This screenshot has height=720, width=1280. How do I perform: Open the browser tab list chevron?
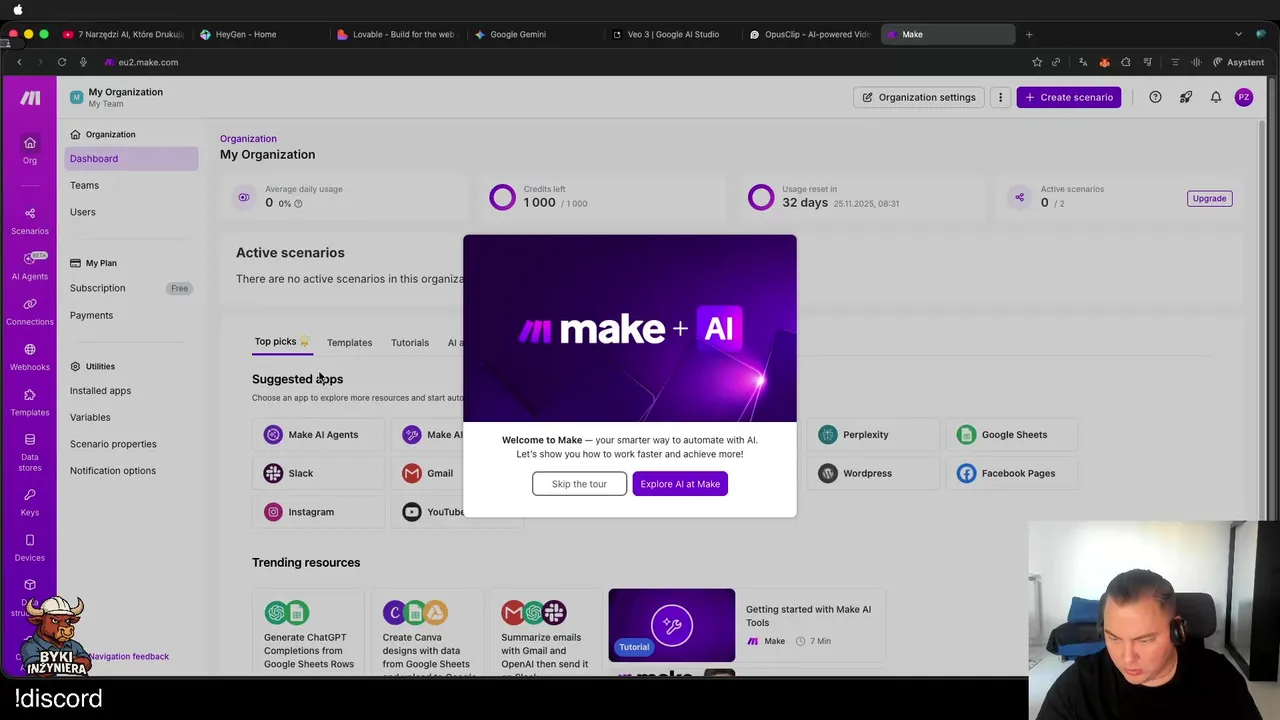point(1238,34)
